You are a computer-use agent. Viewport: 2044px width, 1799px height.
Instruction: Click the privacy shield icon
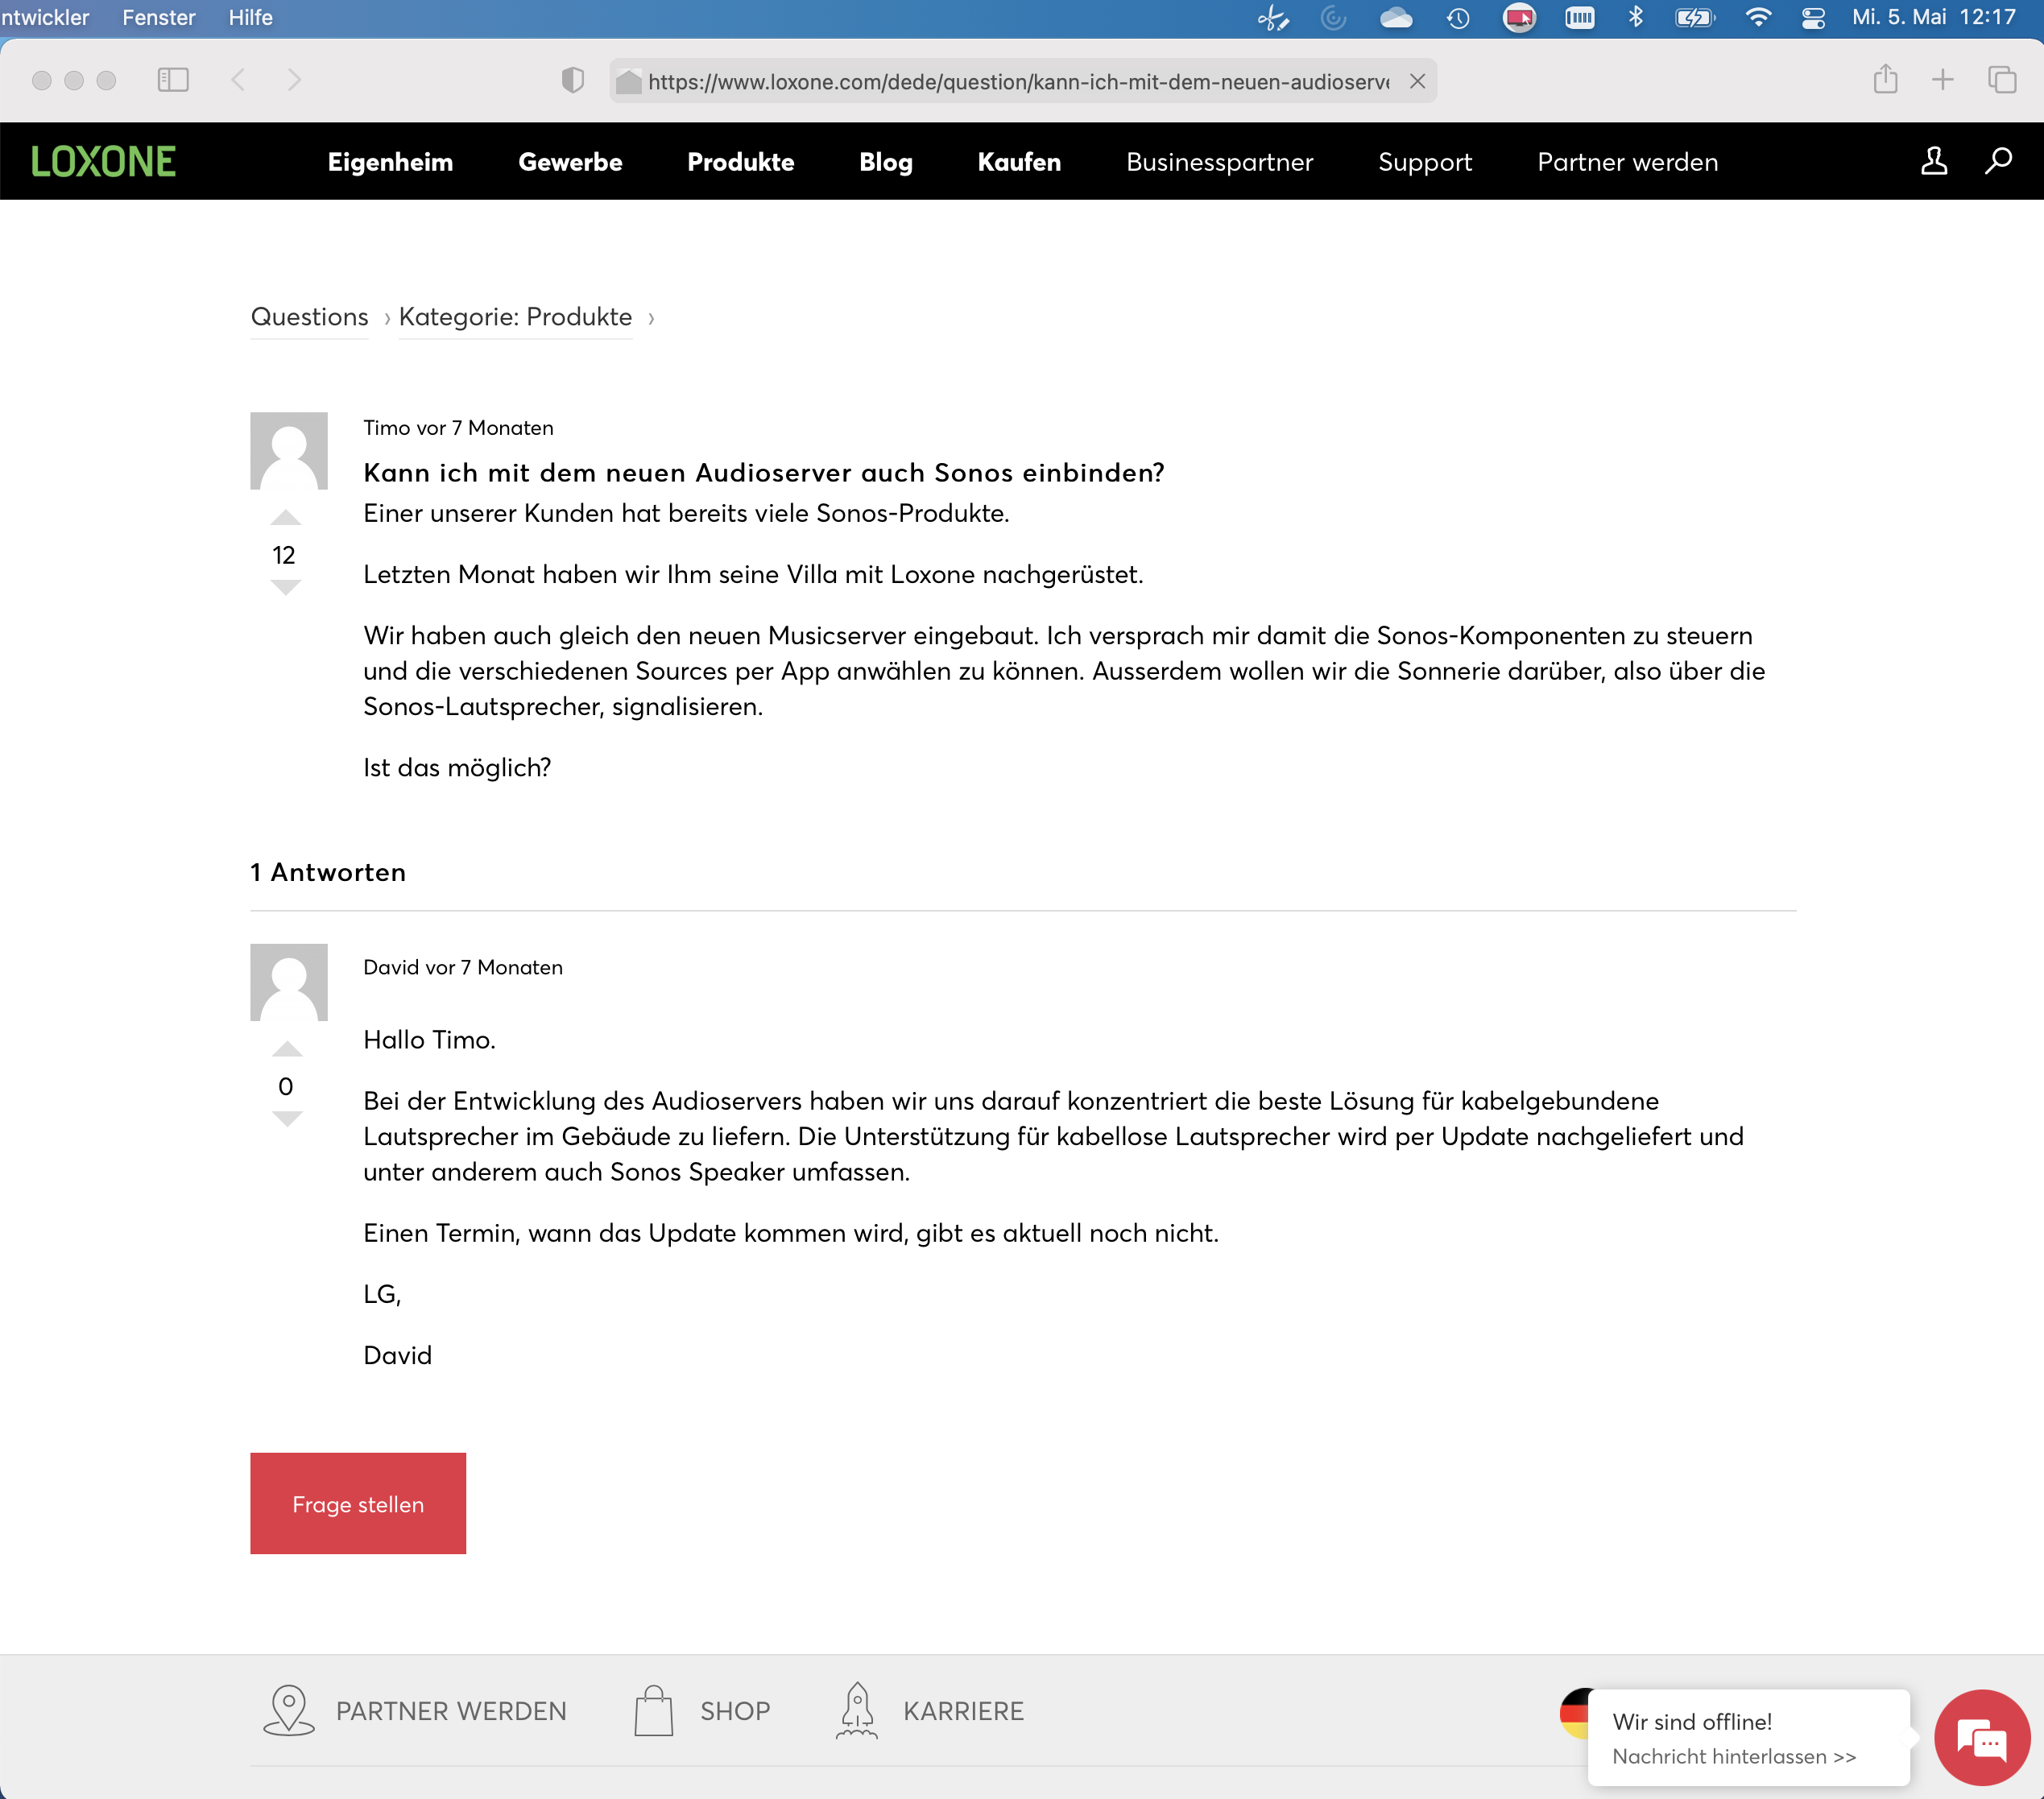(573, 80)
